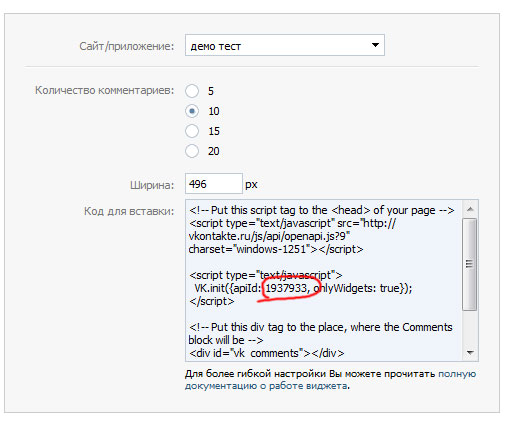The width and height of the screenshot is (512, 428).
Task: Open the Сайт/приложение dropdown arrow
Action: tap(375, 45)
